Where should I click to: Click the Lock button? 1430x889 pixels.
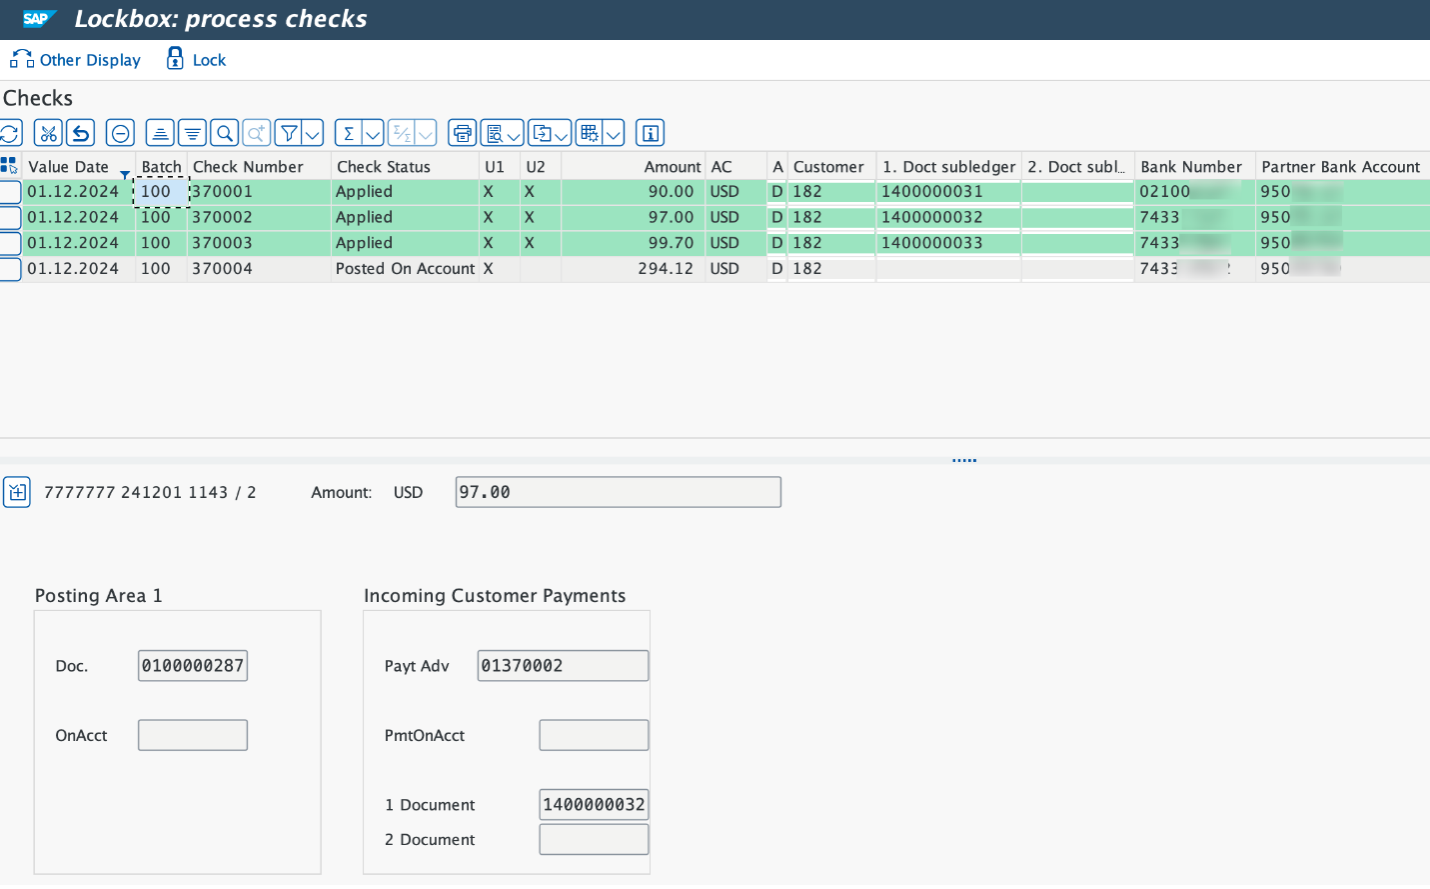197,60
